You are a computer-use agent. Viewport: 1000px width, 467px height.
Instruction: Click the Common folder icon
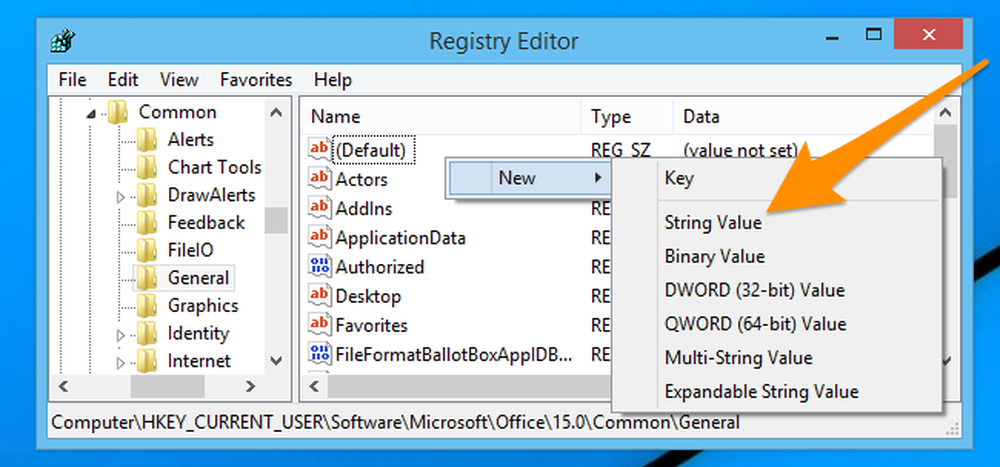point(118,112)
